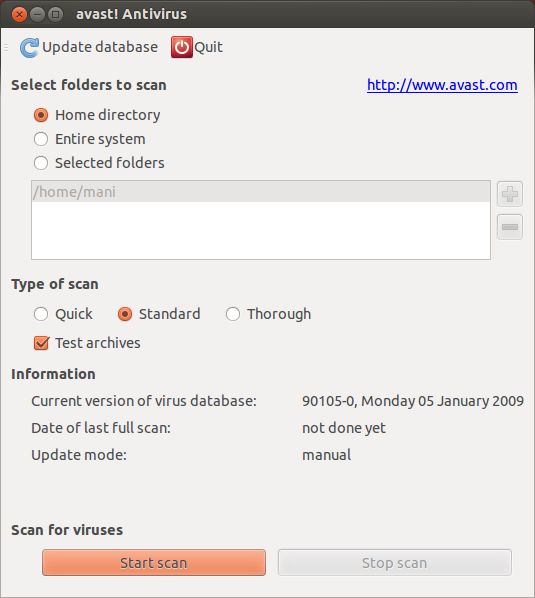
Task: Click the avast! Antivirus window title
Action: tap(132, 14)
